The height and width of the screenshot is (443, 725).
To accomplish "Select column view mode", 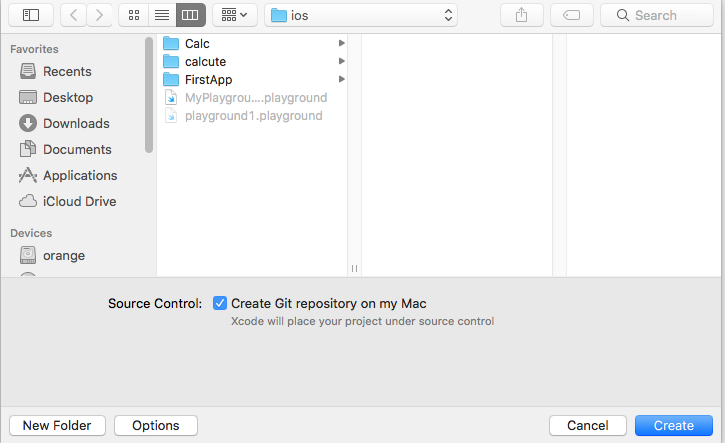I will tap(190, 15).
